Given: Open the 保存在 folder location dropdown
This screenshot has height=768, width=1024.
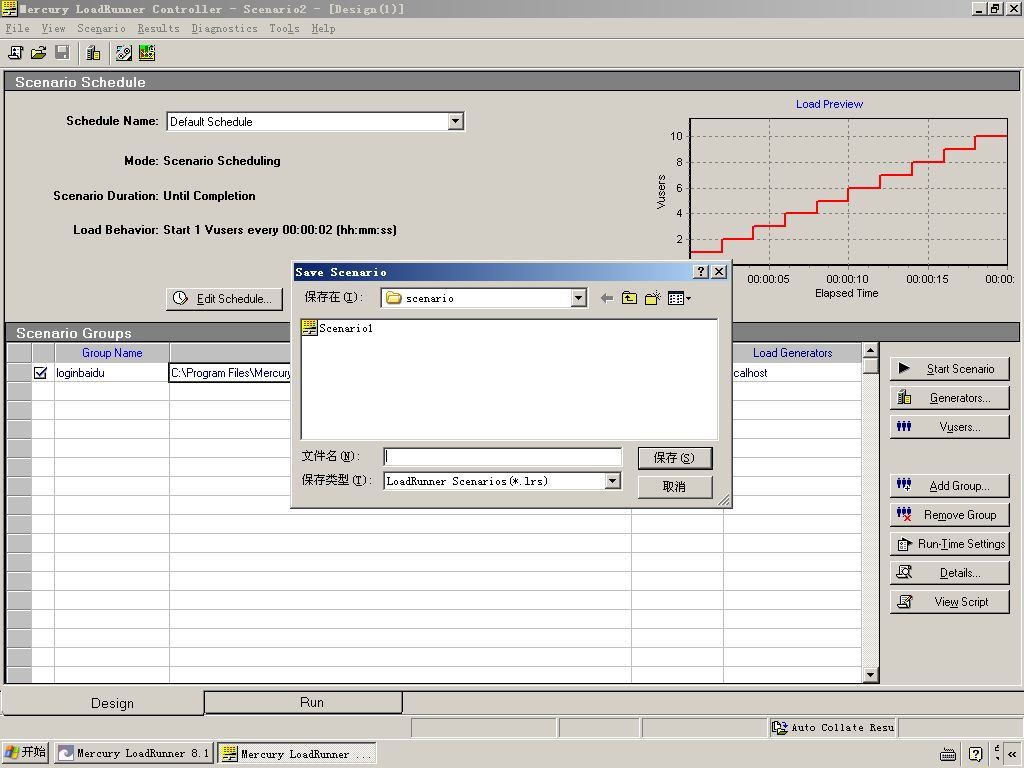Looking at the screenshot, I should (578, 298).
